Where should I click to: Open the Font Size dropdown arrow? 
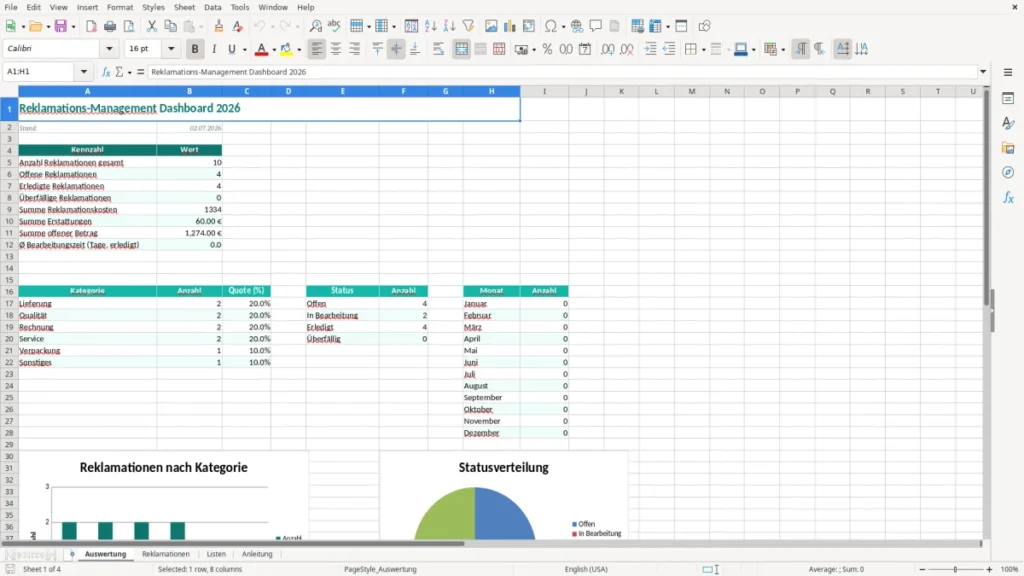pos(171,49)
